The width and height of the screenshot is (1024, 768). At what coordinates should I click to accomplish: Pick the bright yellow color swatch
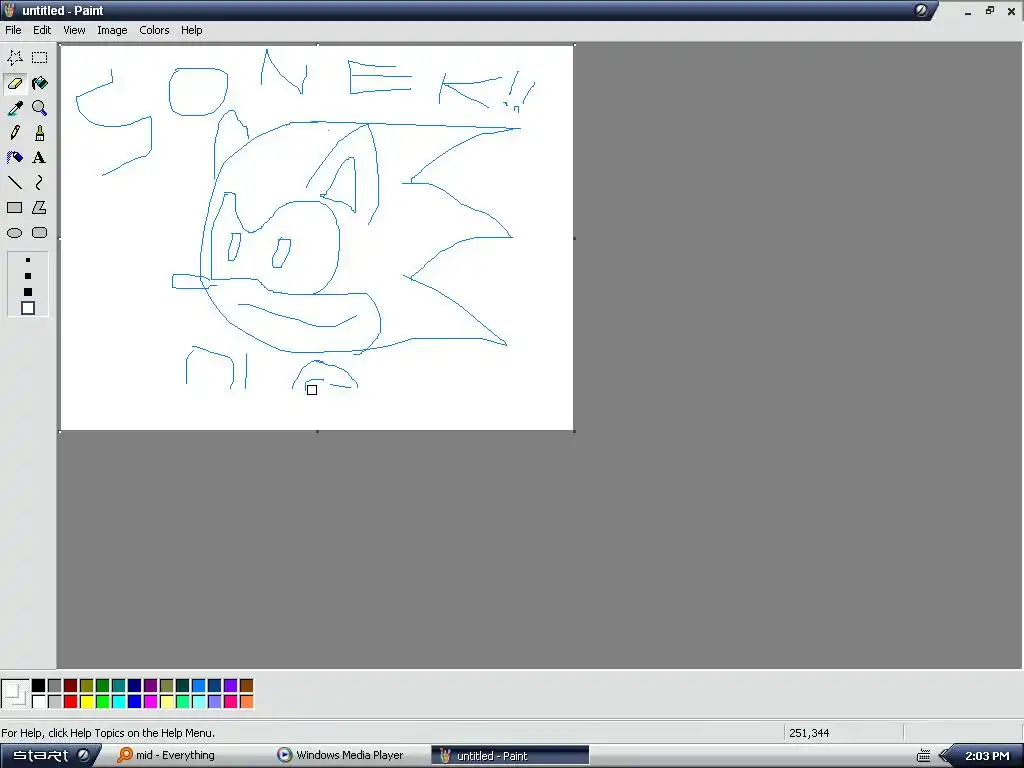click(86, 701)
